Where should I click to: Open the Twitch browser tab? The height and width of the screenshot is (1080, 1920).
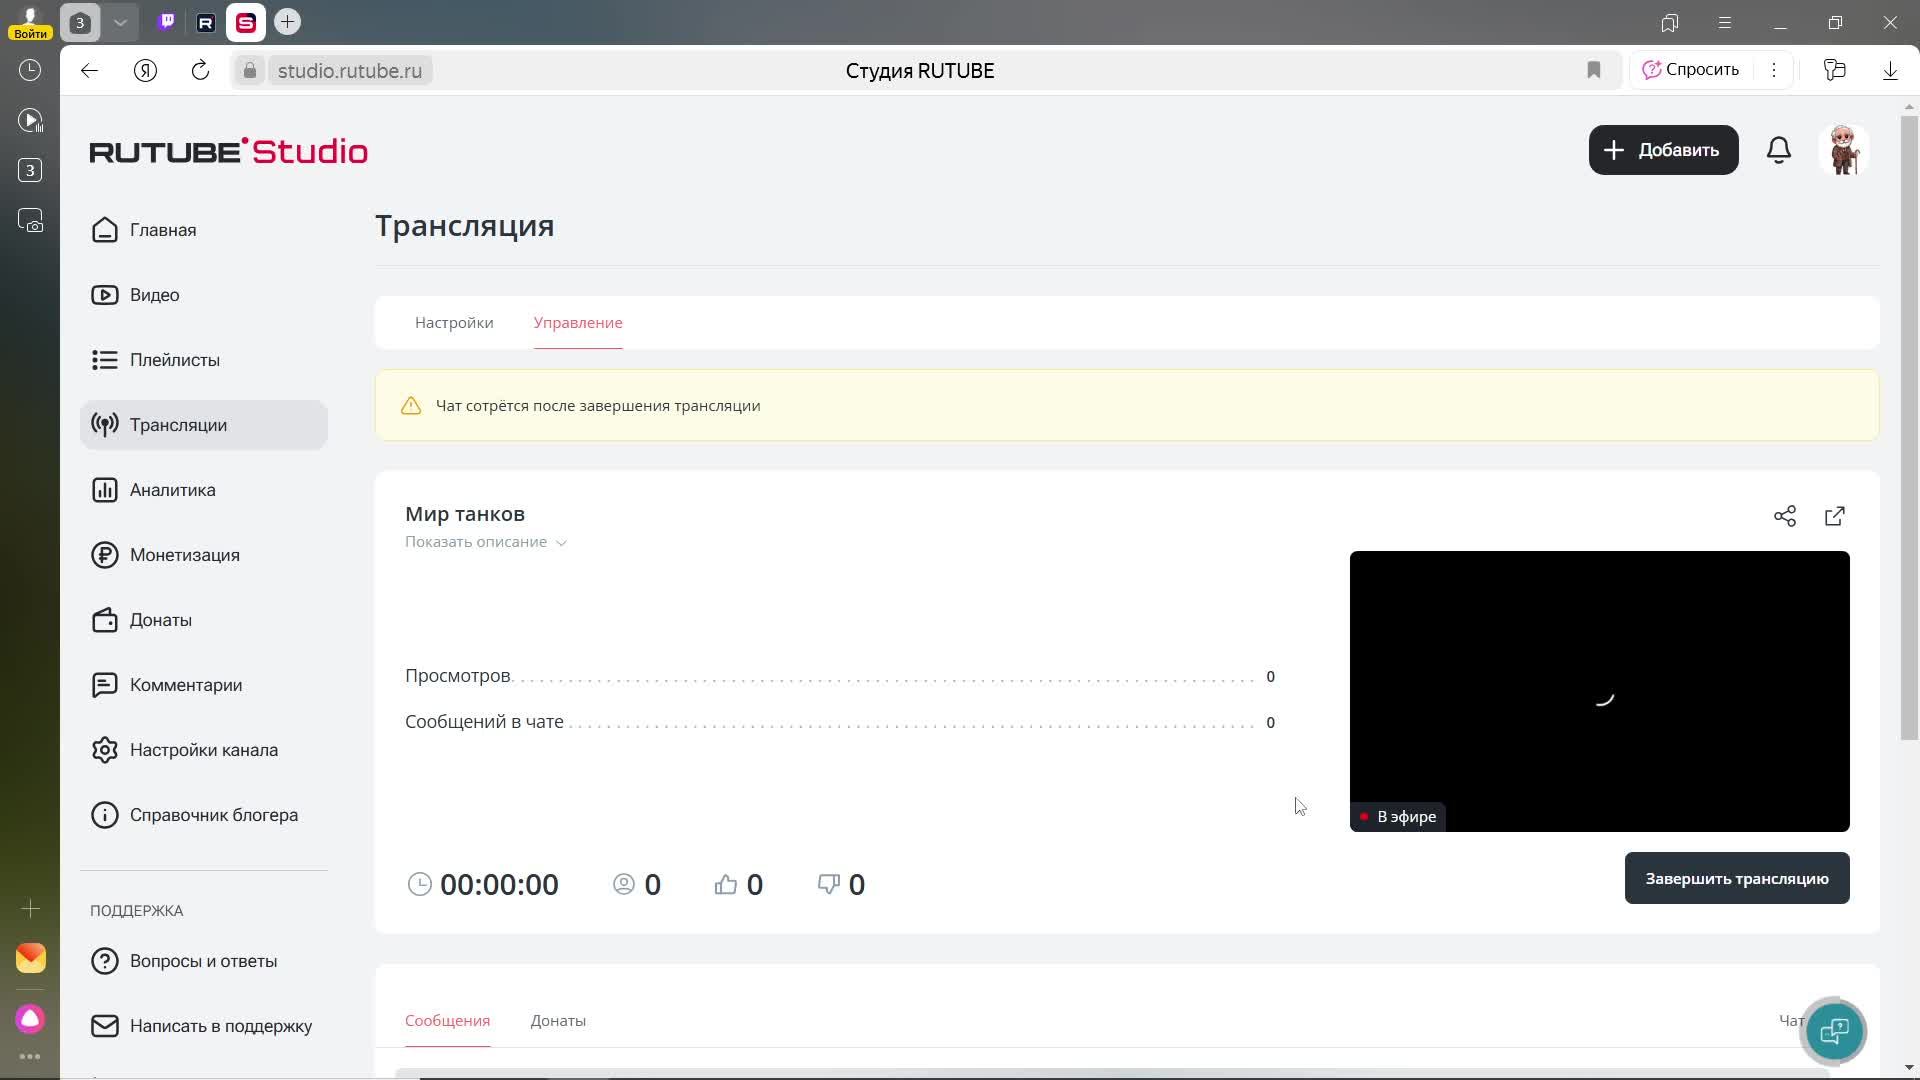coord(167,22)
